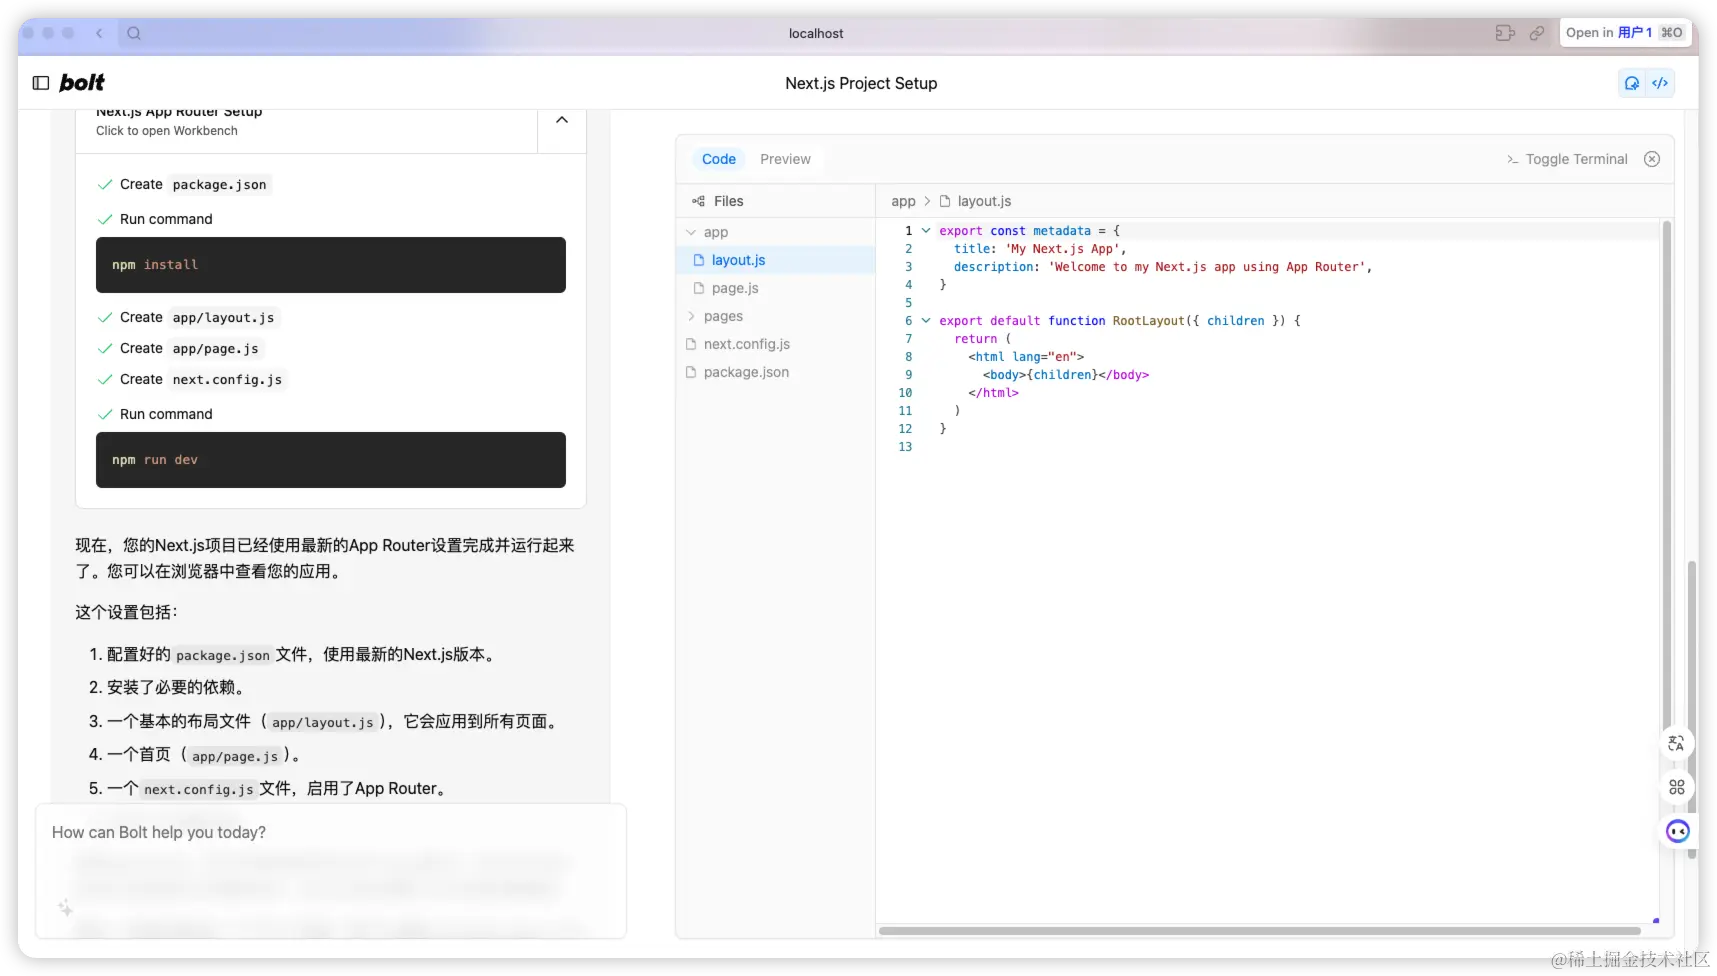Click the browser search magnifier icon

134,33
